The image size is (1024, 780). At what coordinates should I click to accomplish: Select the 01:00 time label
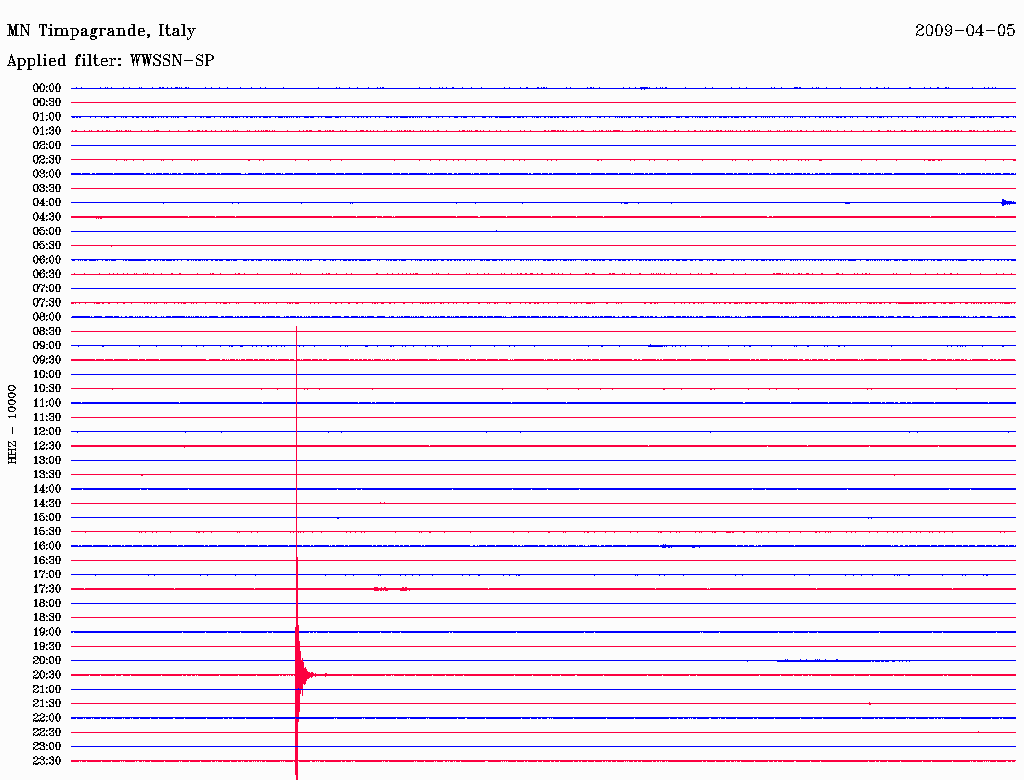click(x=47, y=116)
